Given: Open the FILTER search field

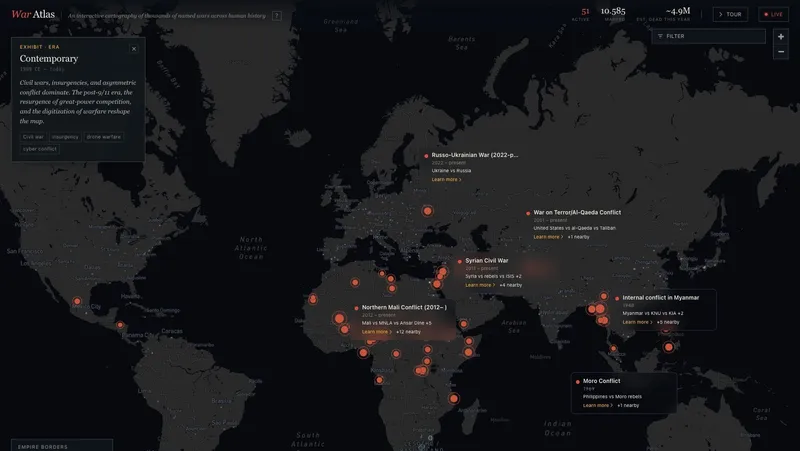Looking at the screenshot, I should click(708, 36).
